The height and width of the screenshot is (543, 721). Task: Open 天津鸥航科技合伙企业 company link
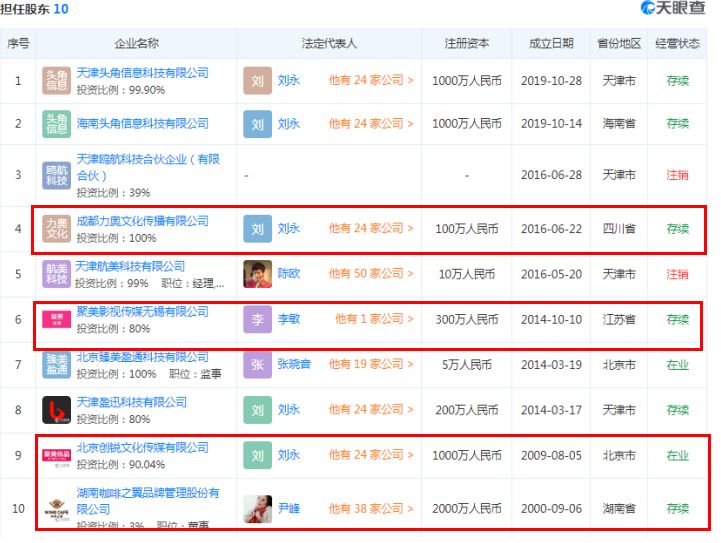[x=148, y=167]
